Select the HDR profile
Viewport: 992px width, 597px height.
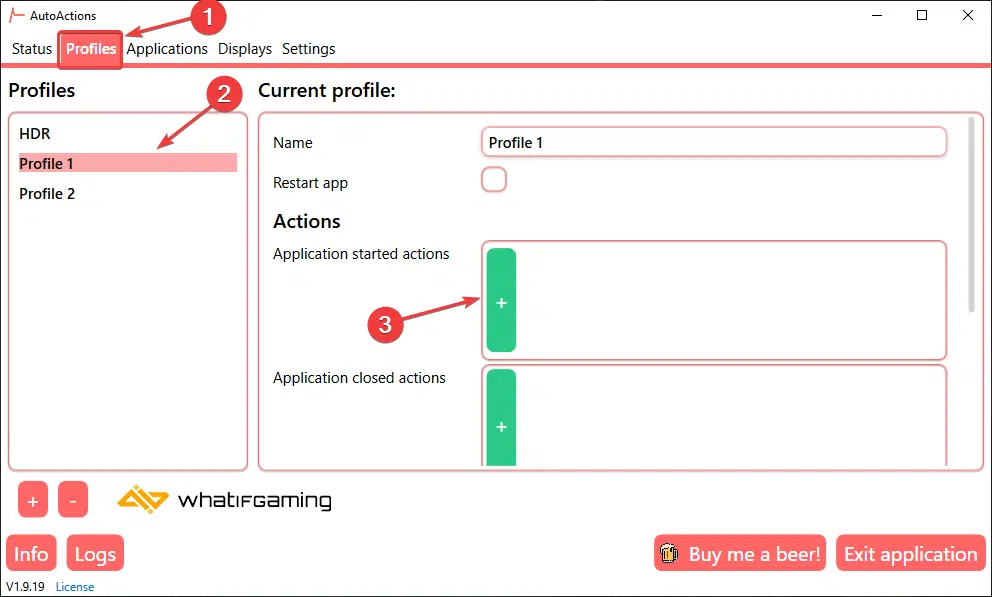tap(35, 133)
